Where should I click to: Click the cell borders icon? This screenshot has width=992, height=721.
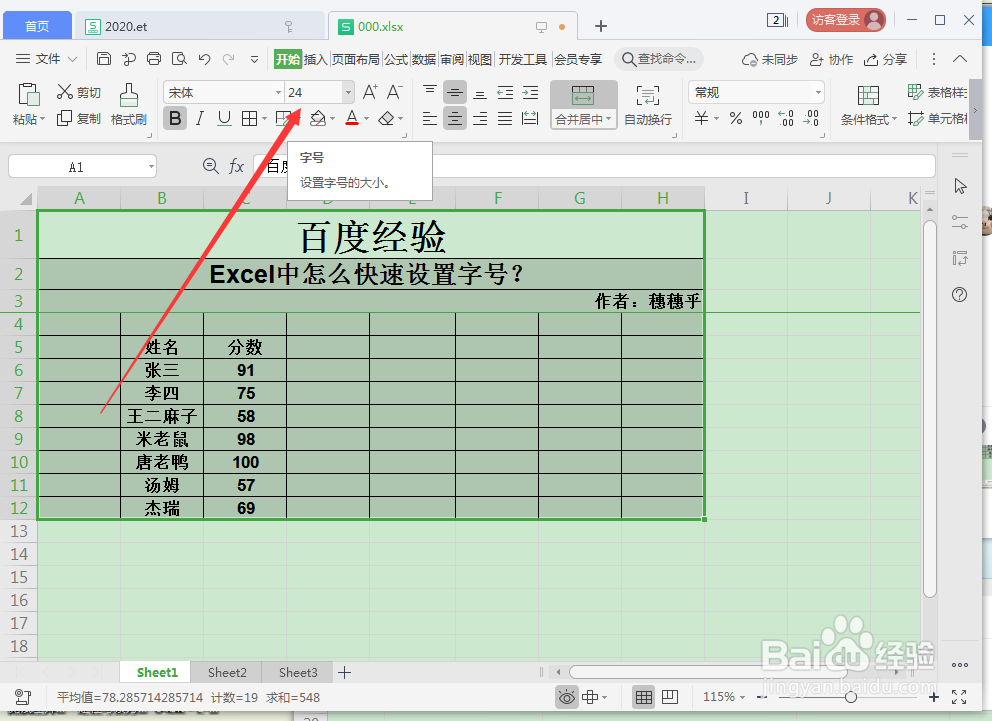(x=250, y=118)
